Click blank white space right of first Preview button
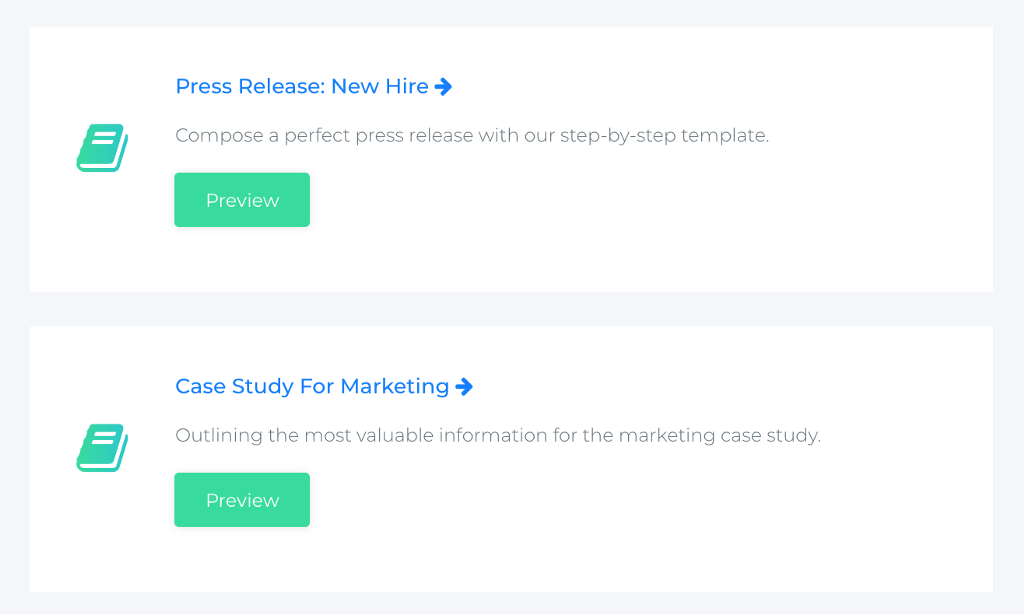 [x=600, y=200]
